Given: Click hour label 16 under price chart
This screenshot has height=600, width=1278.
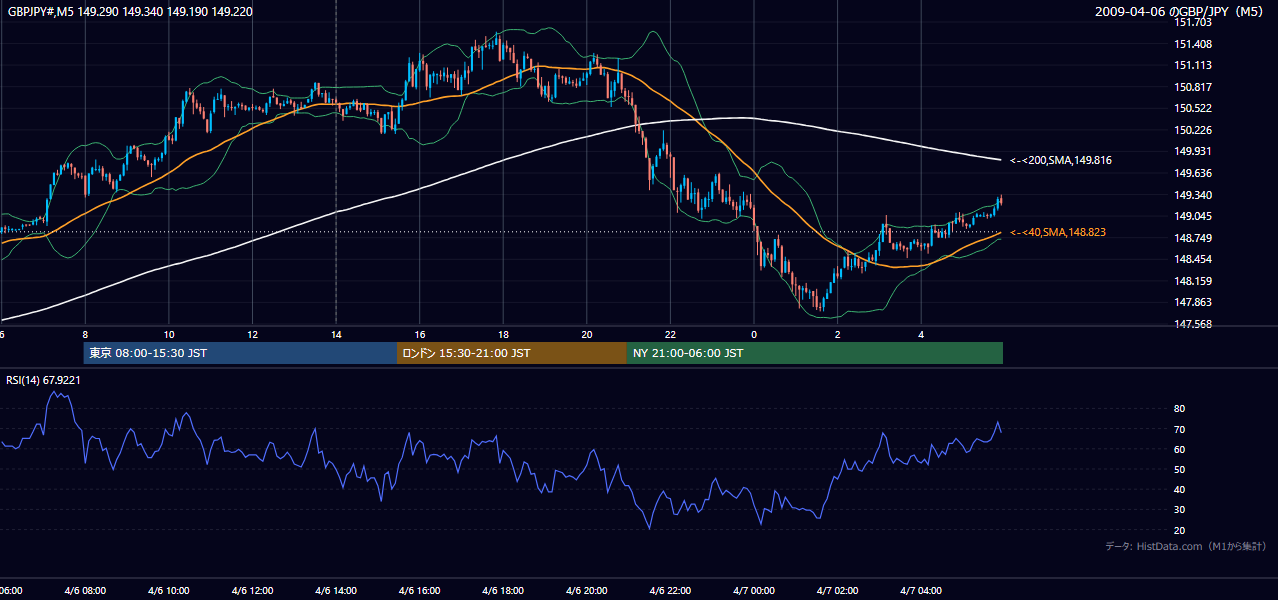Looking at the screenshot, I should pyautogui.click(x=420, y=334).
